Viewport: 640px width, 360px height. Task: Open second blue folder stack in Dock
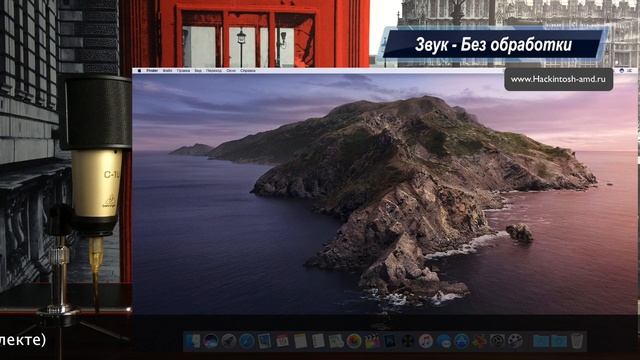pos(559,341)
